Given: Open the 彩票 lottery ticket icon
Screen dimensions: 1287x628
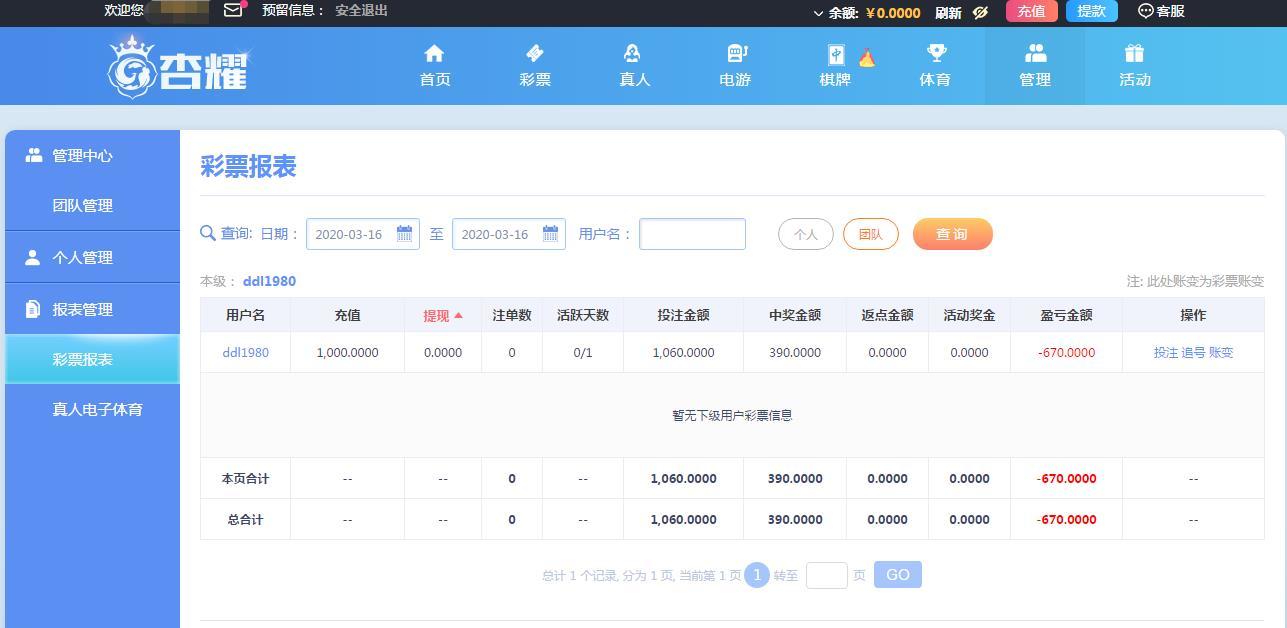Looking at the screenshot, I should coord(534,53).
